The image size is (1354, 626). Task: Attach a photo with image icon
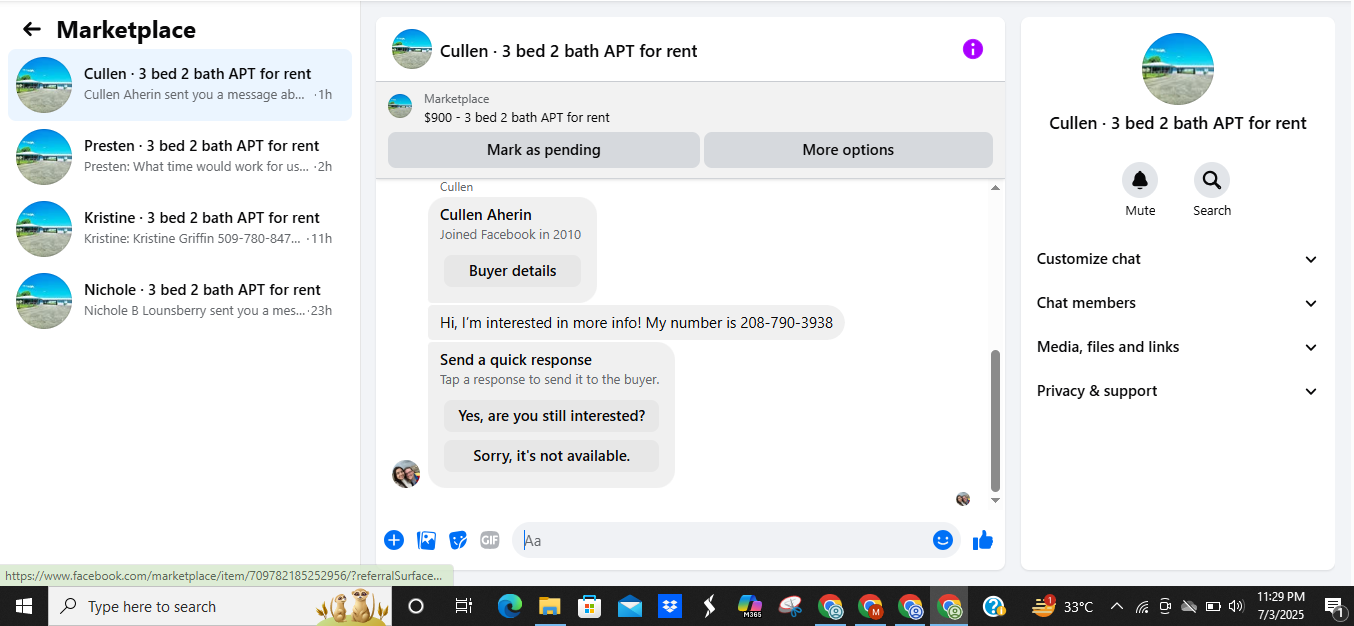pyautogui.click(x=426, y=540)
